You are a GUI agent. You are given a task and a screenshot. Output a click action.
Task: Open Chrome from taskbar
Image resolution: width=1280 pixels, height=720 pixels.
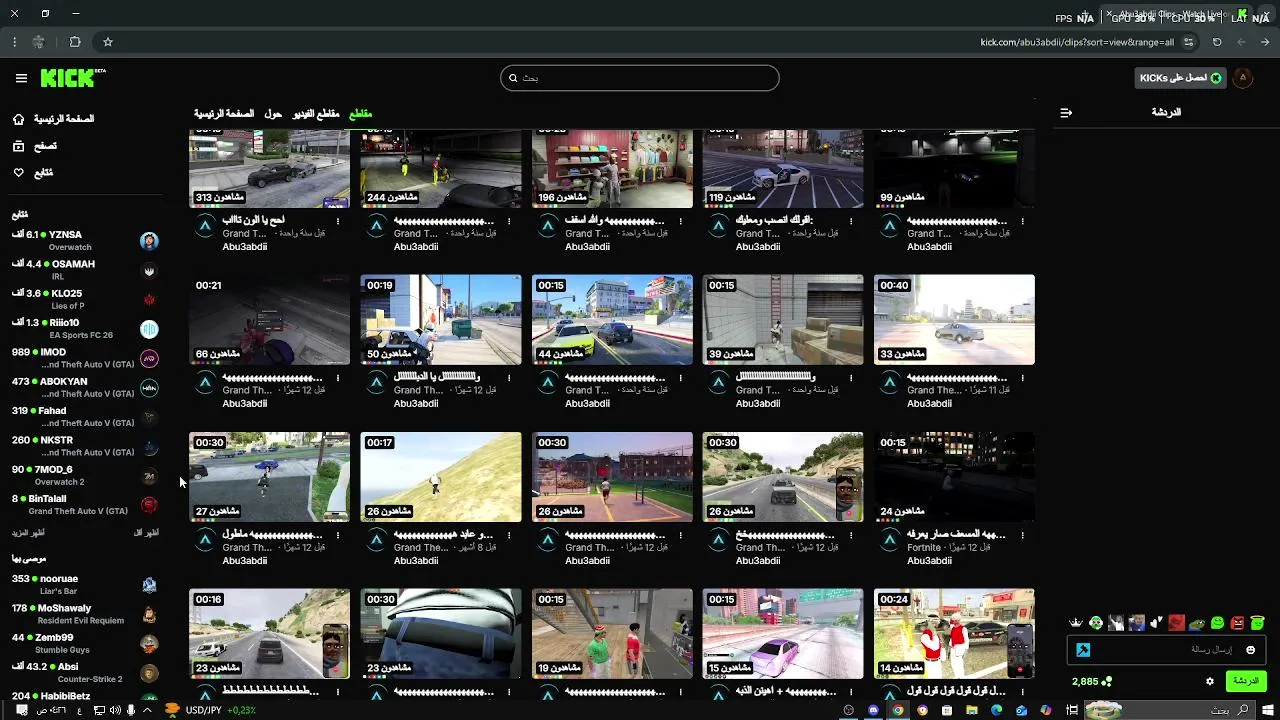[898, 710]
